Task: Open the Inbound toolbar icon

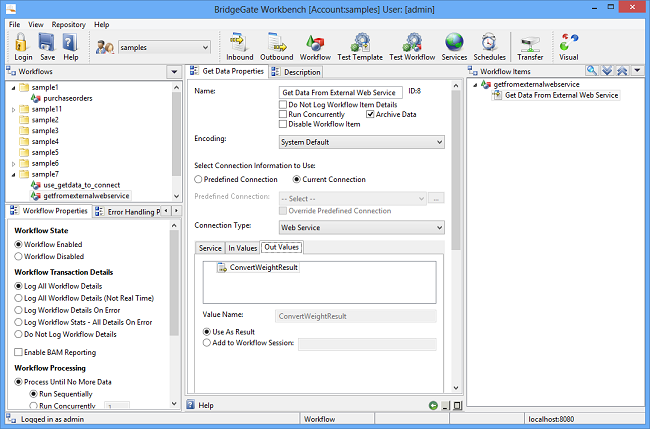Action: click(240, 42)
